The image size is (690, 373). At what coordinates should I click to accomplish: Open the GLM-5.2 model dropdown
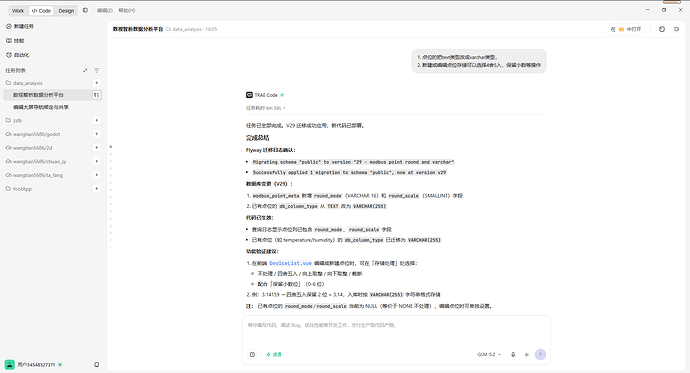point(489,355)
